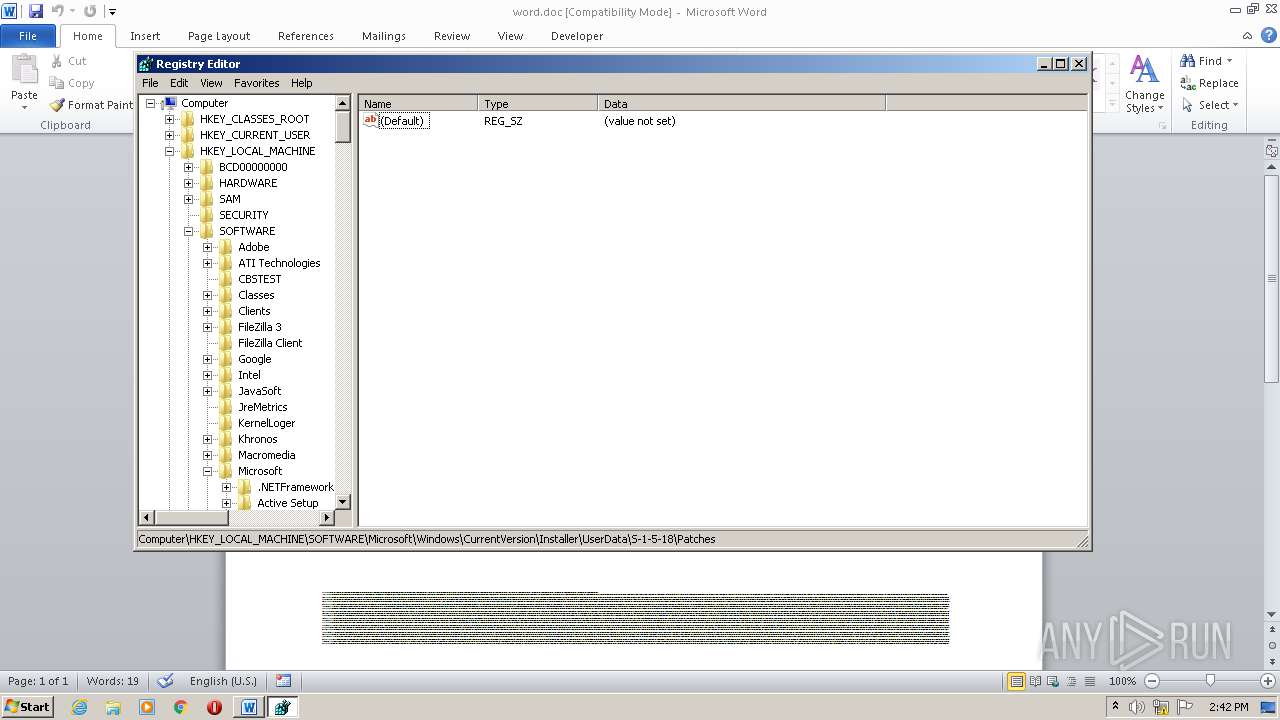Click the Undo arrow in Word title bar

[x=57, y=11]
